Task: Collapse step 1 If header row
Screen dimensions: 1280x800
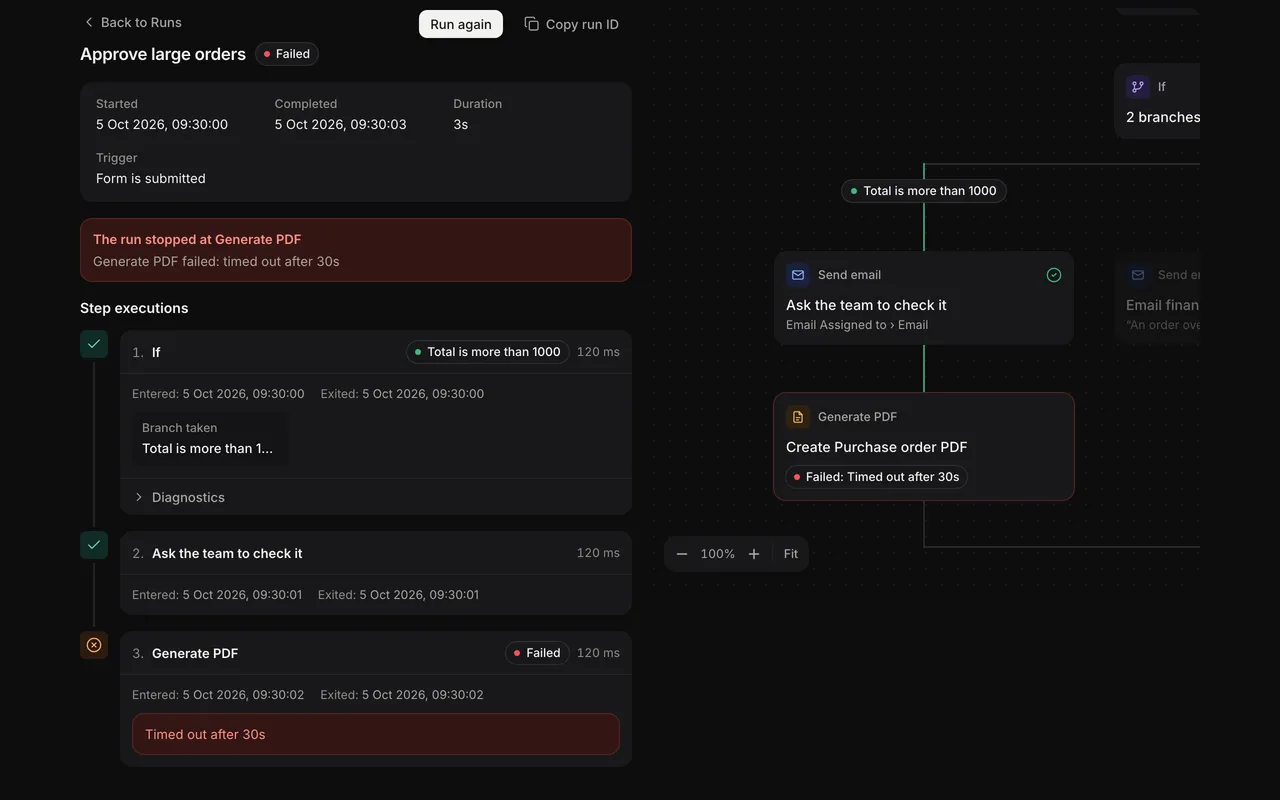Action: click(x=376, y=352)
